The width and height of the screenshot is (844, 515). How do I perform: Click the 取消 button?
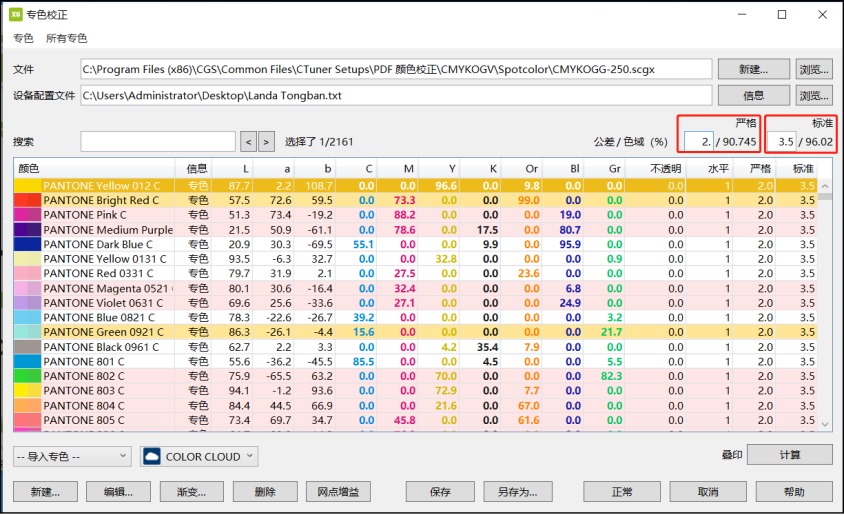tap(708, 492)
